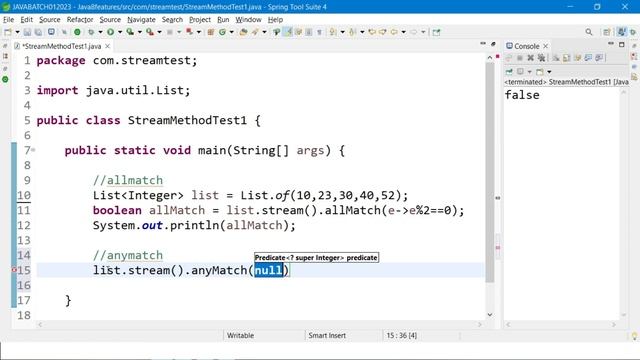Open dropdown arrow next to Coverage icon
This screenshot has width=640, height=360.
point(140,32)
